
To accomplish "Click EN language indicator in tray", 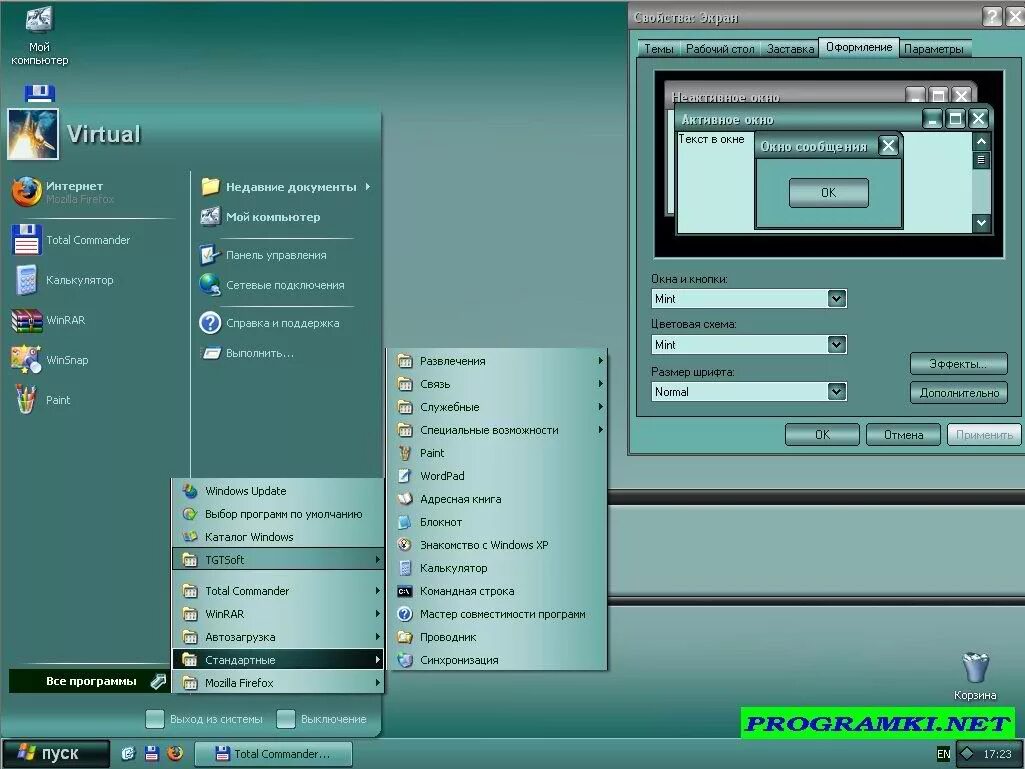I will tap(944, 754).
